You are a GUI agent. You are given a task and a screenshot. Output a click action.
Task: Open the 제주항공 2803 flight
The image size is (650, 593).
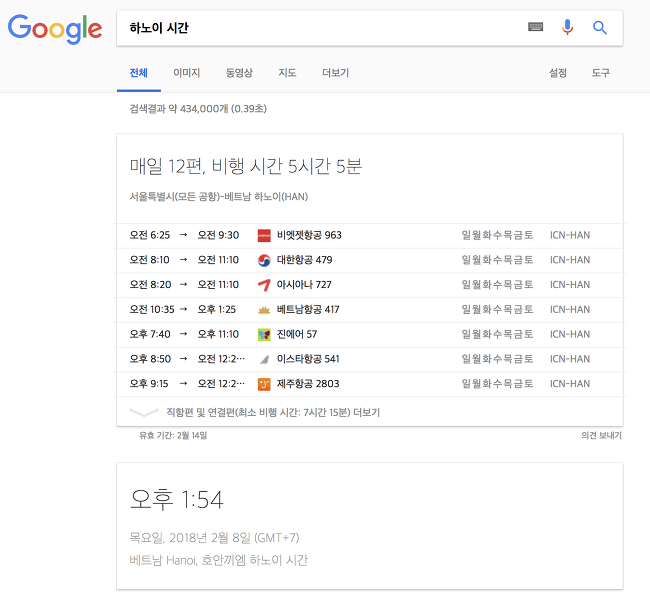(x=308, y=384)
